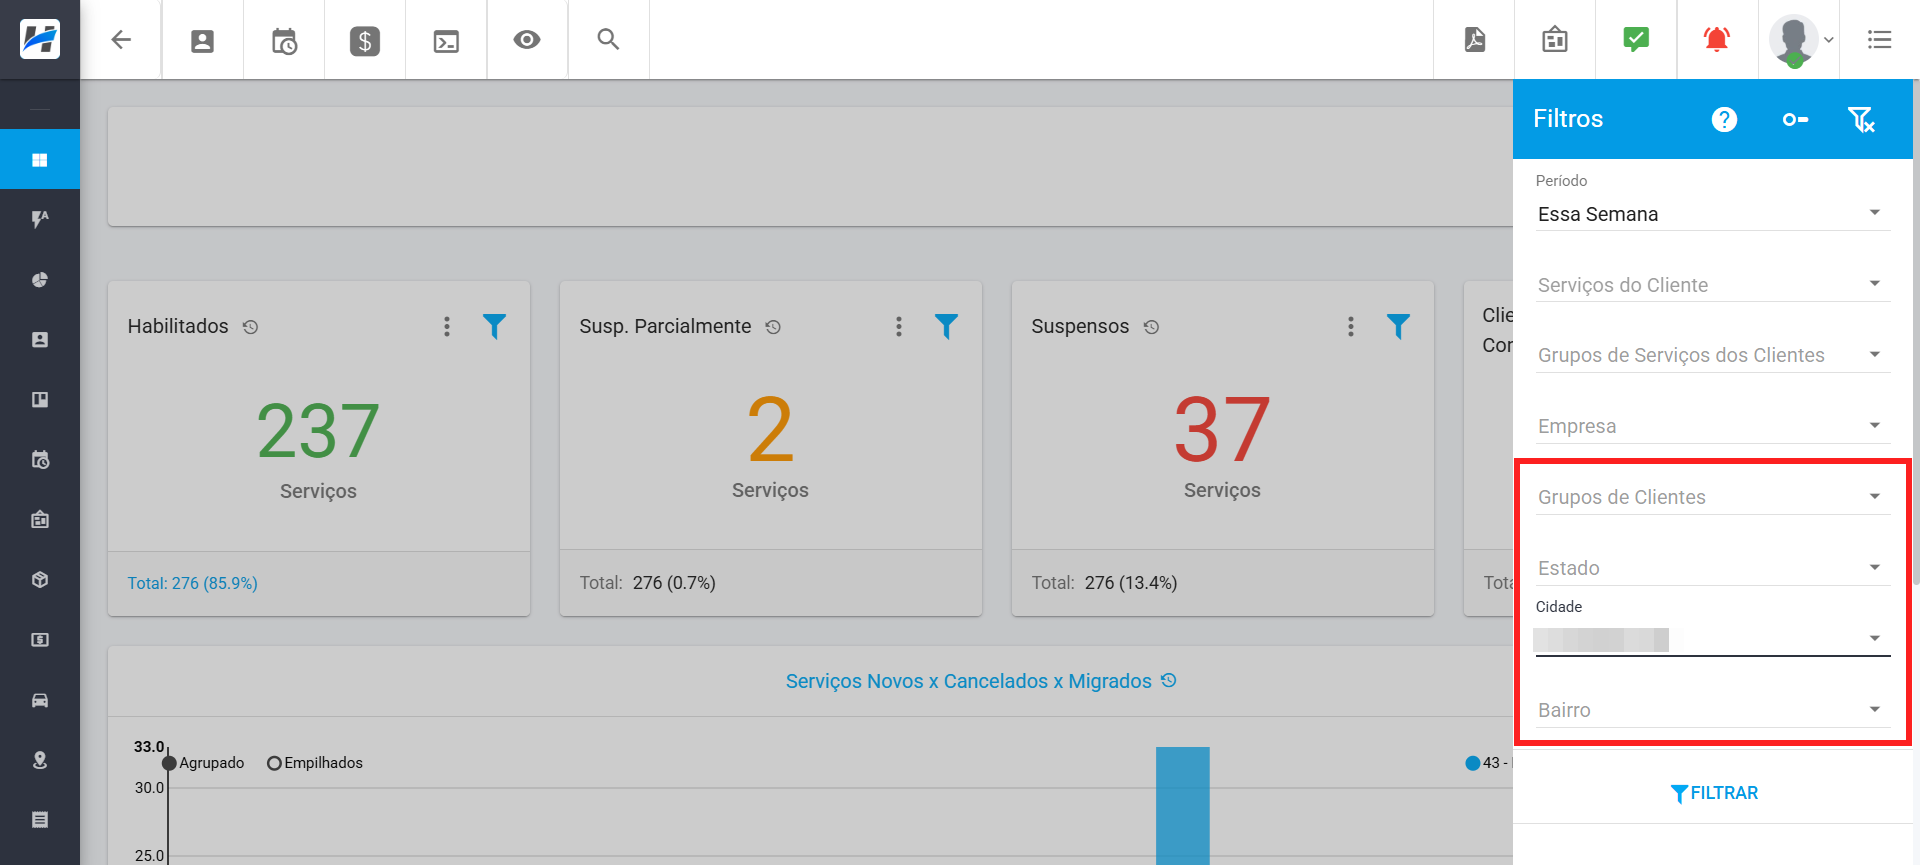Open the pie chart icon in sidebar
This screenshot has width=1920, height=865.
pyautogui.click(x=40, y=280)
